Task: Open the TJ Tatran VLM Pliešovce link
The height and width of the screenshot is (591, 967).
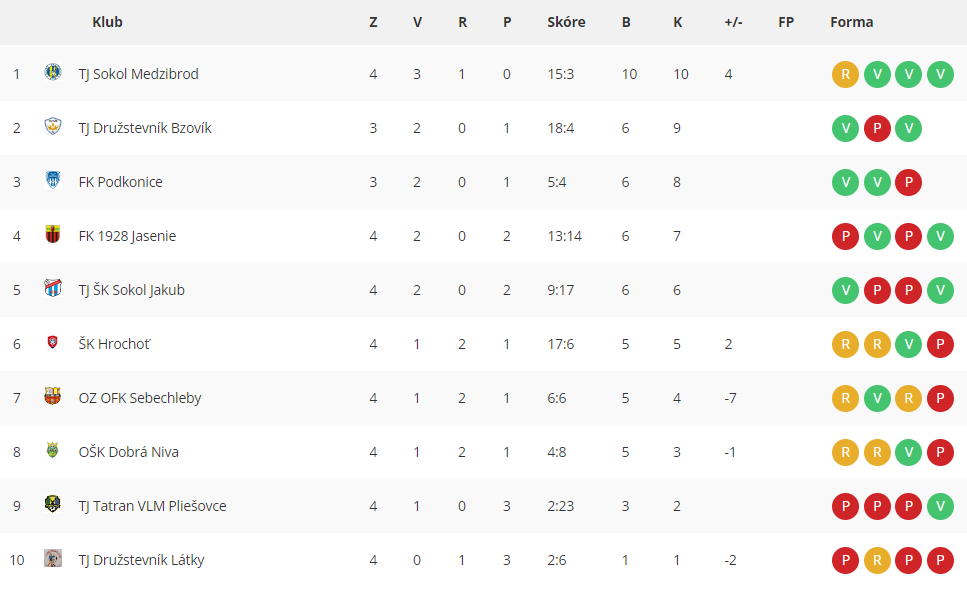Action: tap(152, 506)
